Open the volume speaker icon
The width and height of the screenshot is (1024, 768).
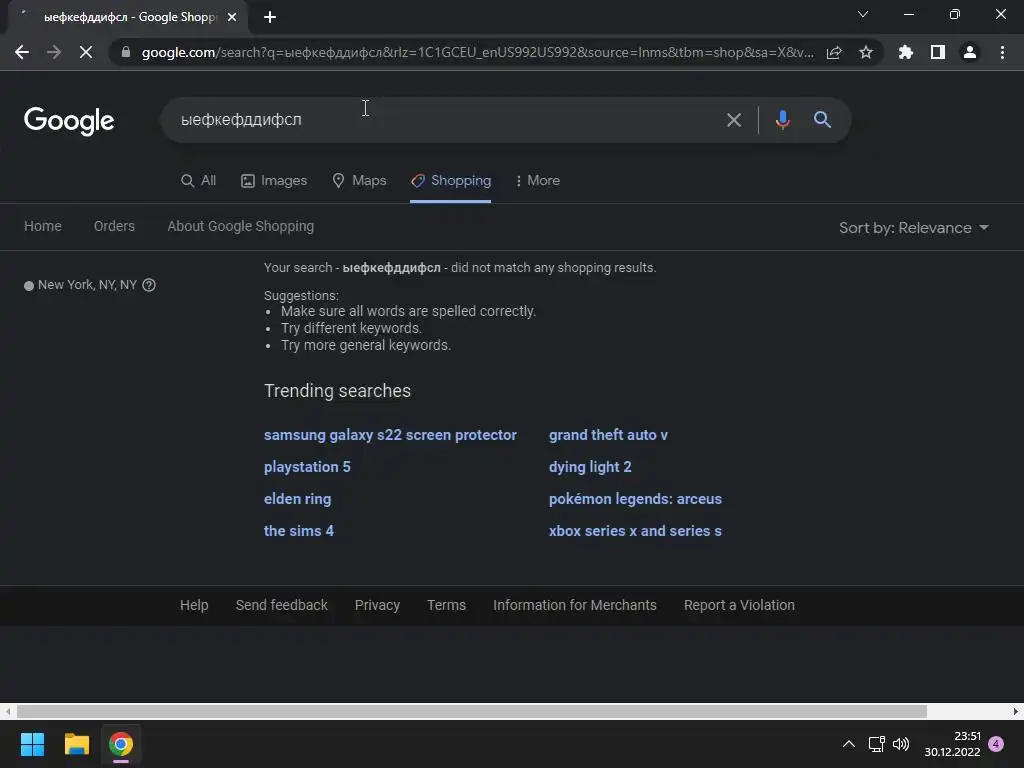coord(901,744)
